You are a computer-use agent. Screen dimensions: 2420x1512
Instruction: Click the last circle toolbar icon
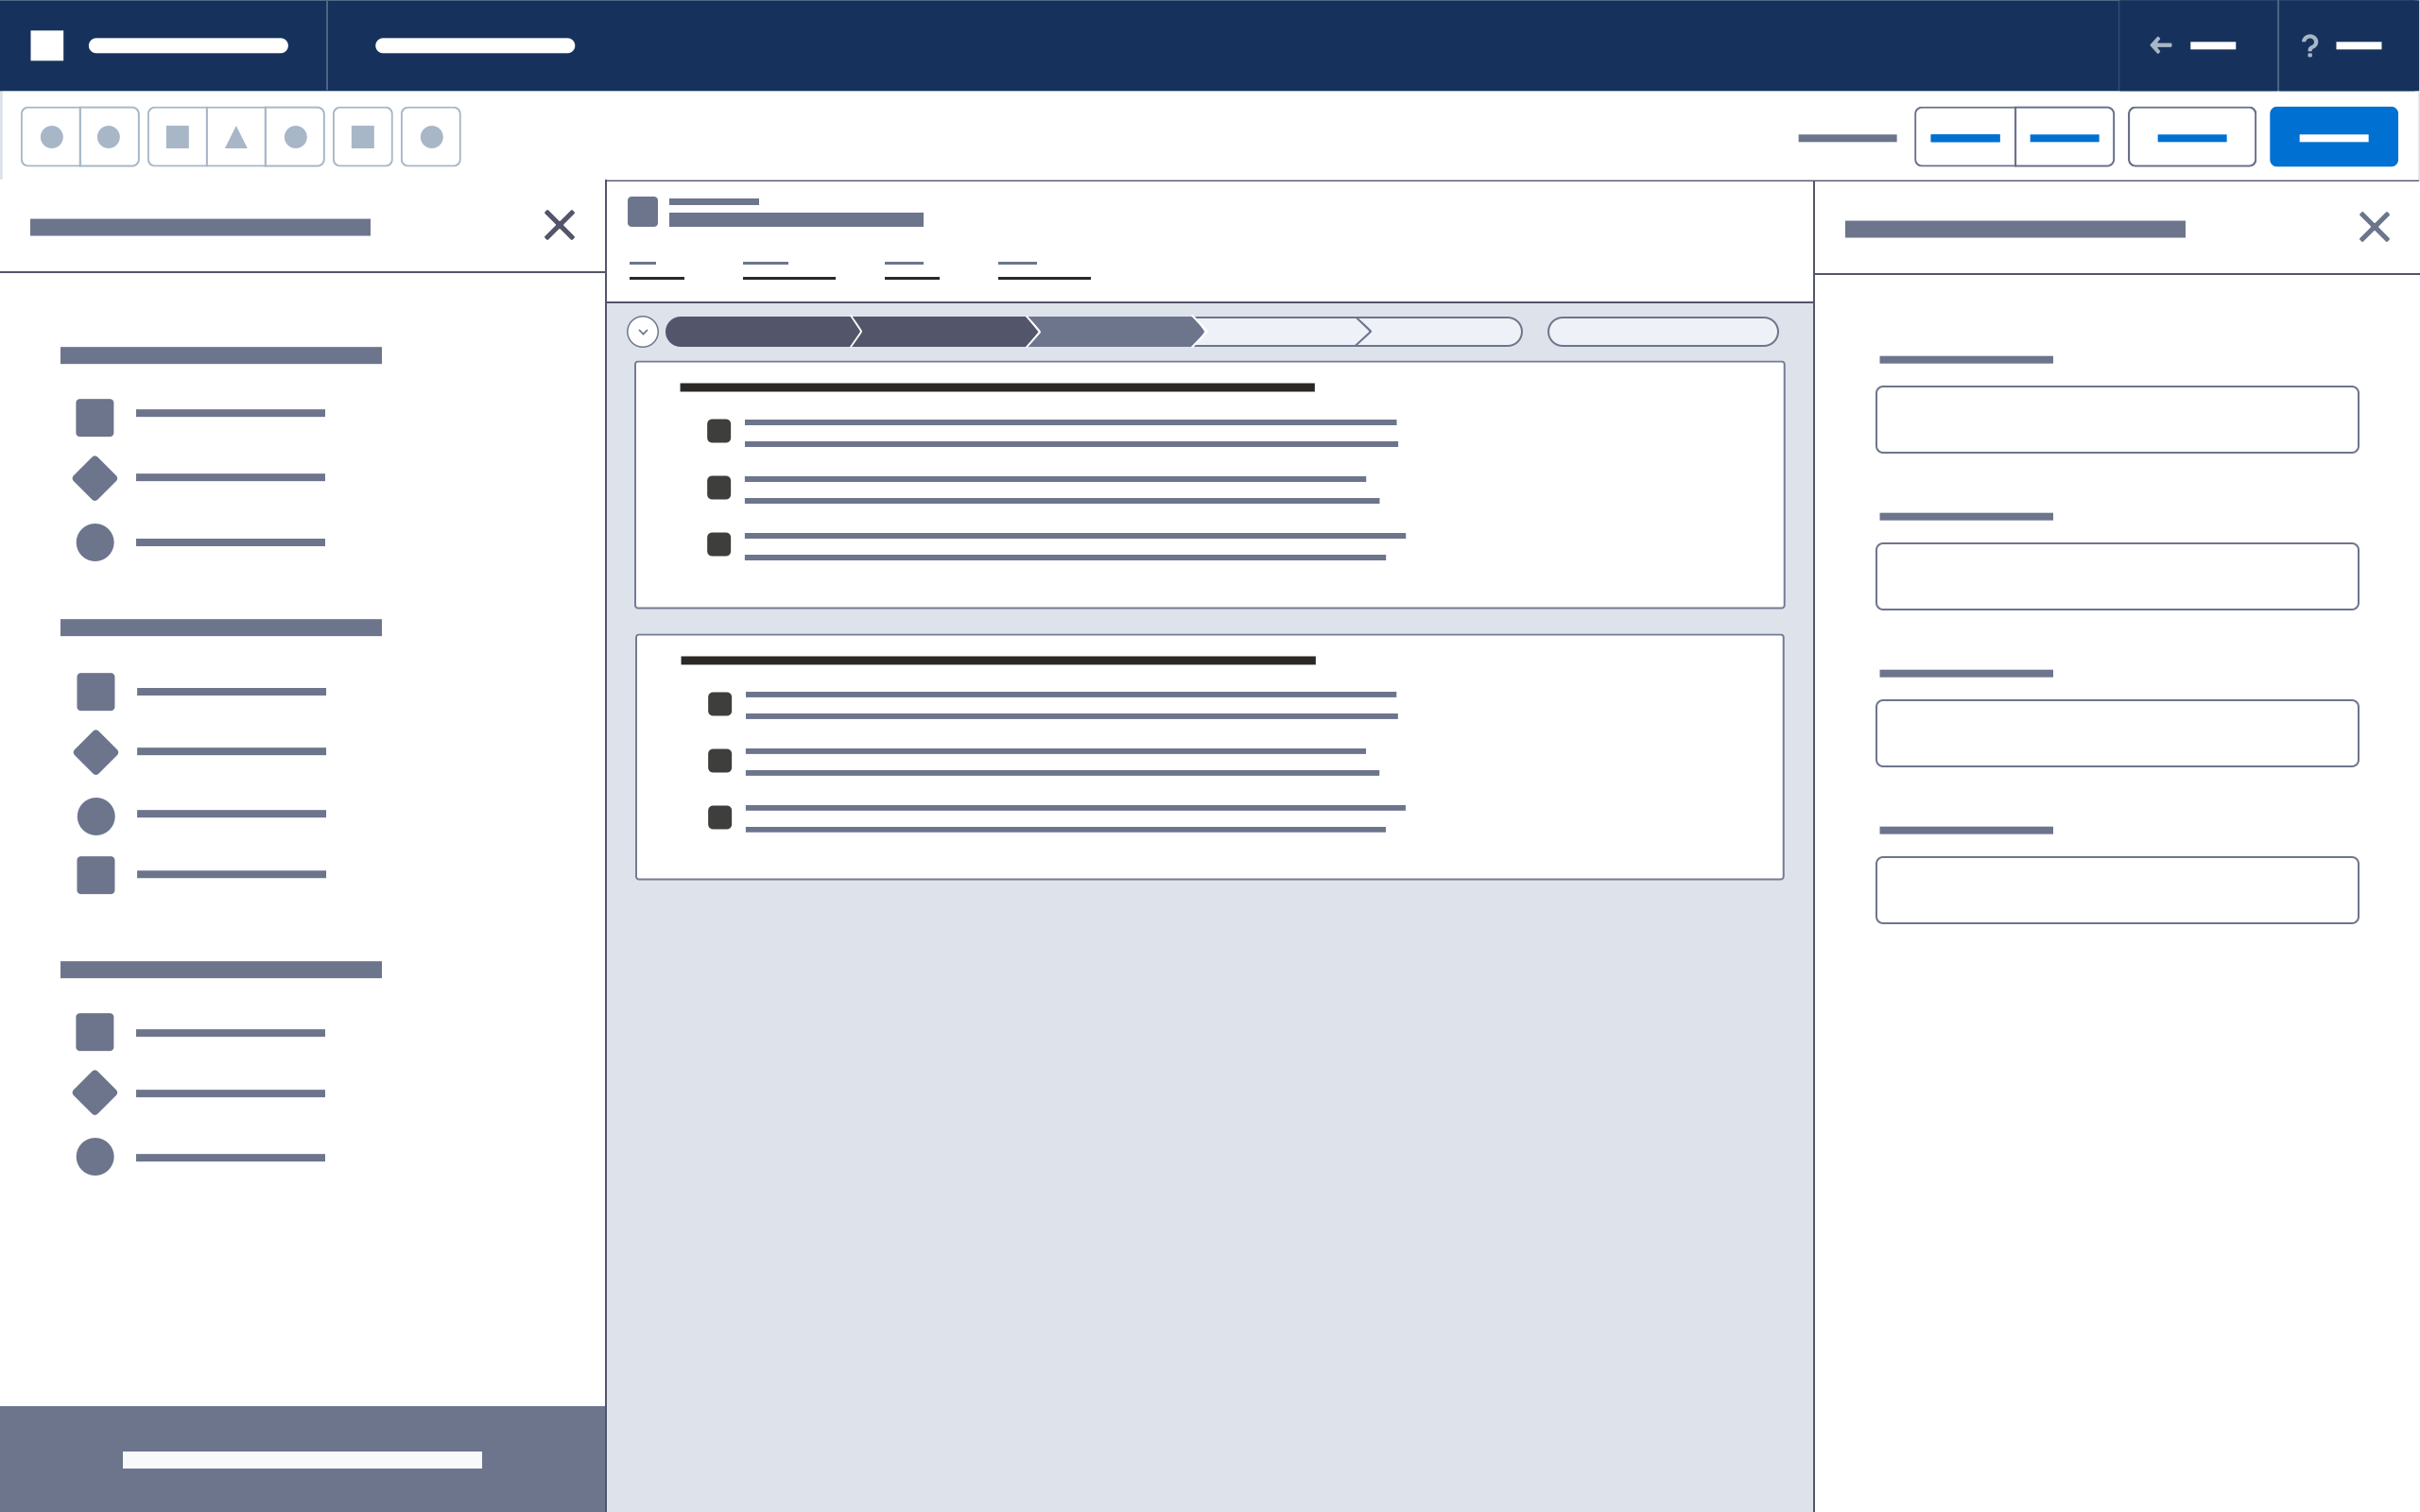pyautogui.click(x=431, y=137)
